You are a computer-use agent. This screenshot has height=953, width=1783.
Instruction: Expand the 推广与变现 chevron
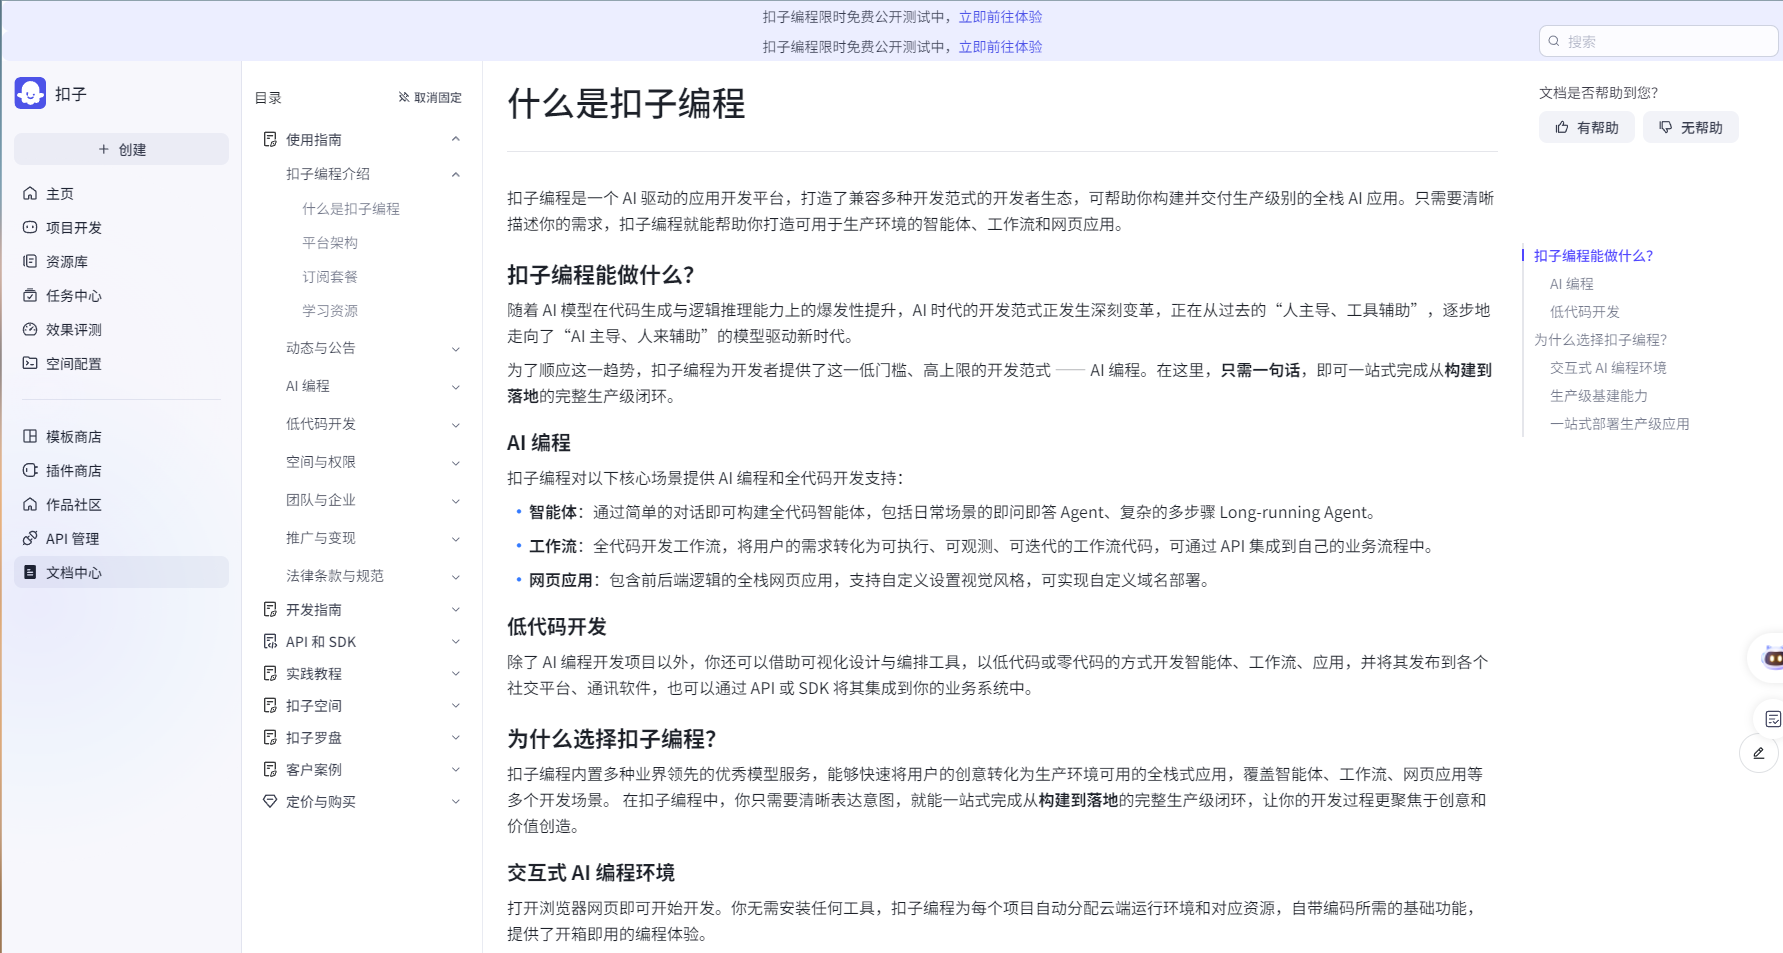tap(456, 539)
